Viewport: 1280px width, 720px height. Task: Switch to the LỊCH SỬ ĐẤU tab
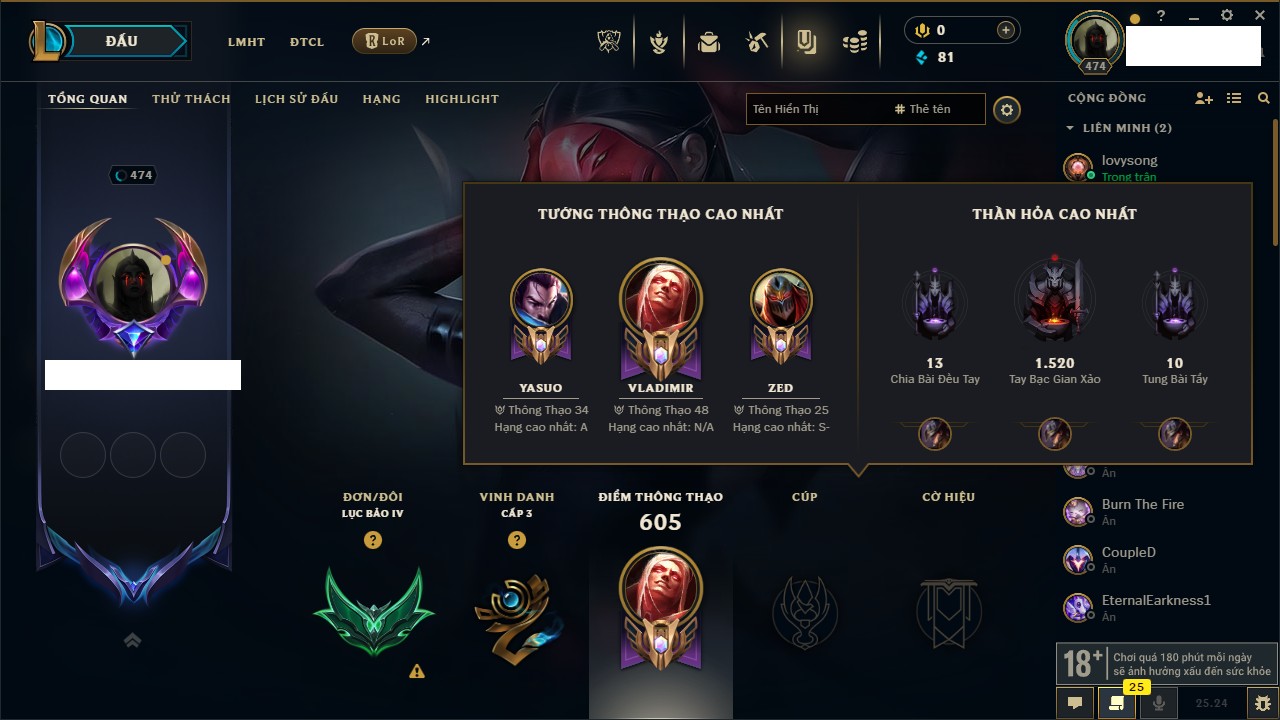click(296, 99)
